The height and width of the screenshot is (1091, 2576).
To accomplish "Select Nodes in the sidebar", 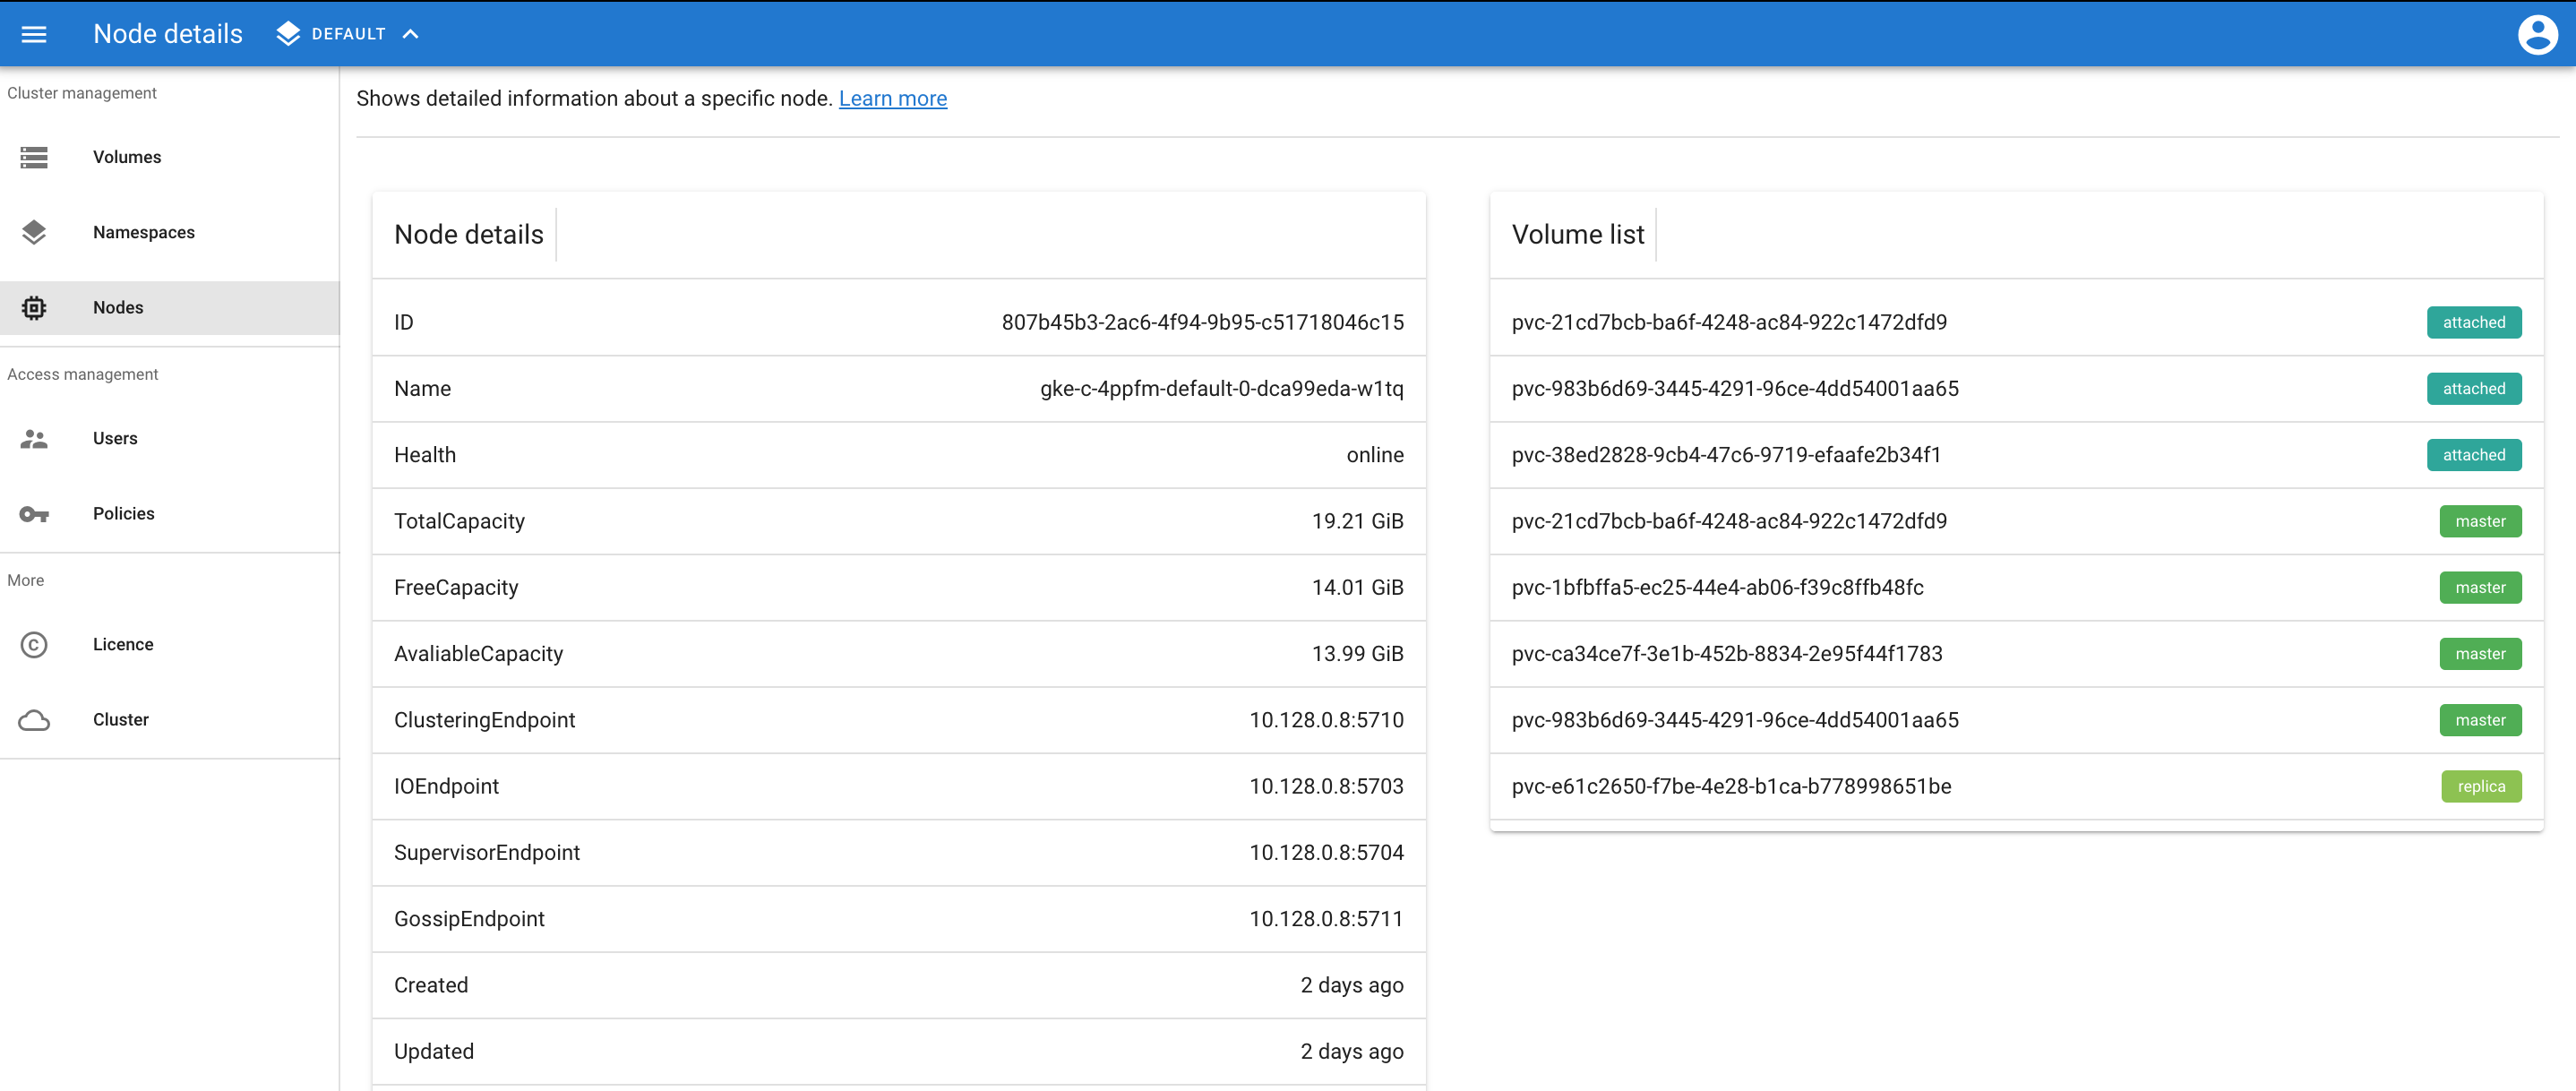I will click(170, 307).
